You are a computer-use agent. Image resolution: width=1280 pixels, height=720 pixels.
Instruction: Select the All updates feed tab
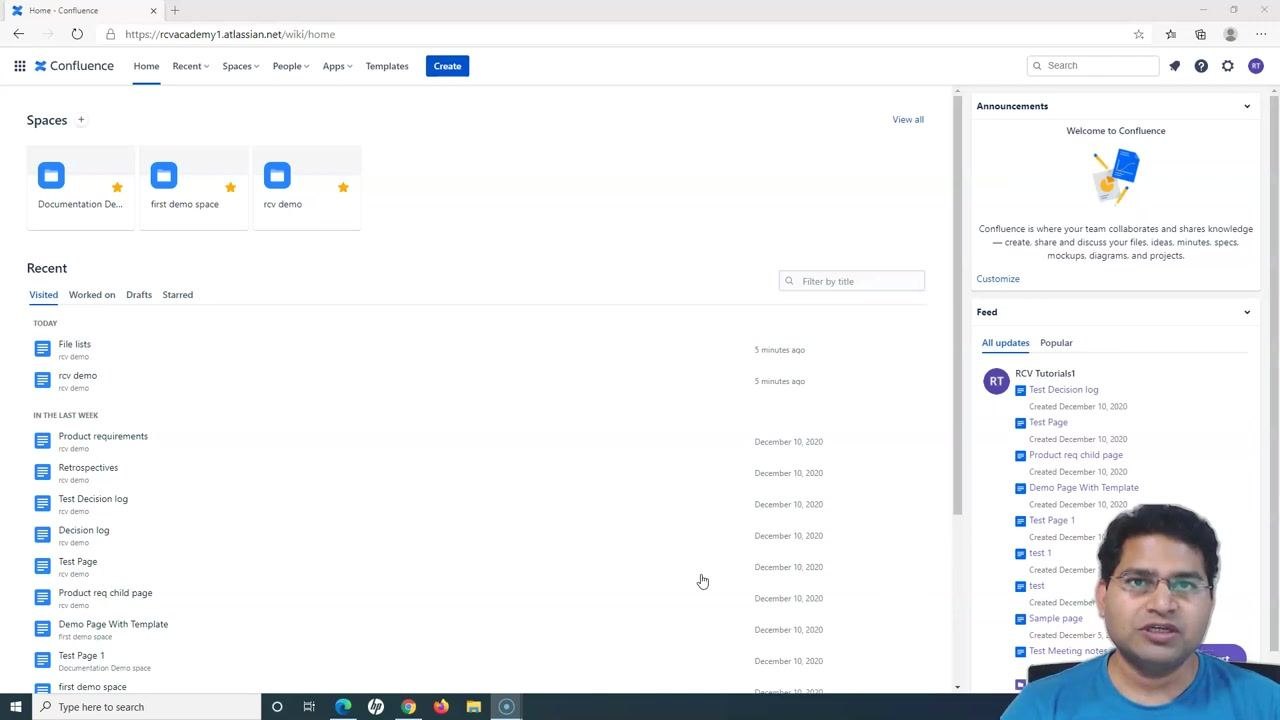click(1005, 343)
